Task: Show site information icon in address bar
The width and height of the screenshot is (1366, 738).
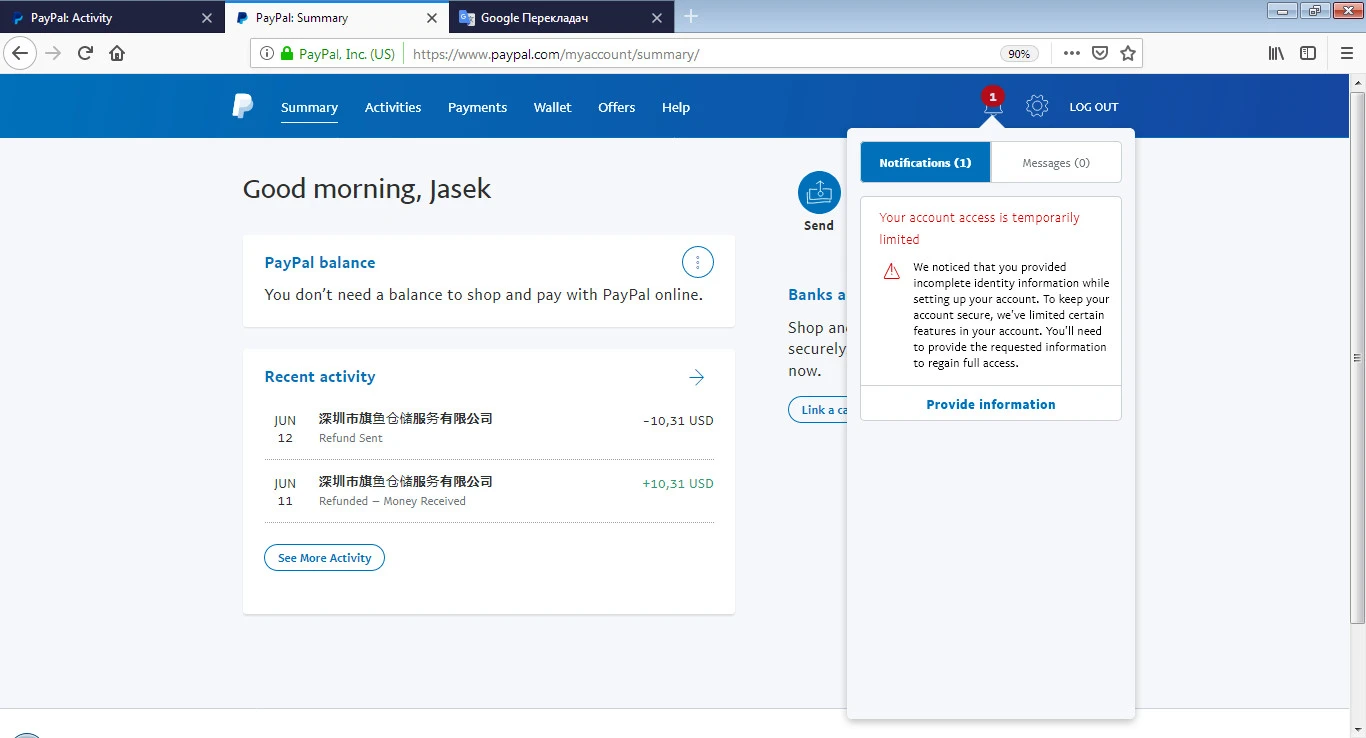Action: 267,54
